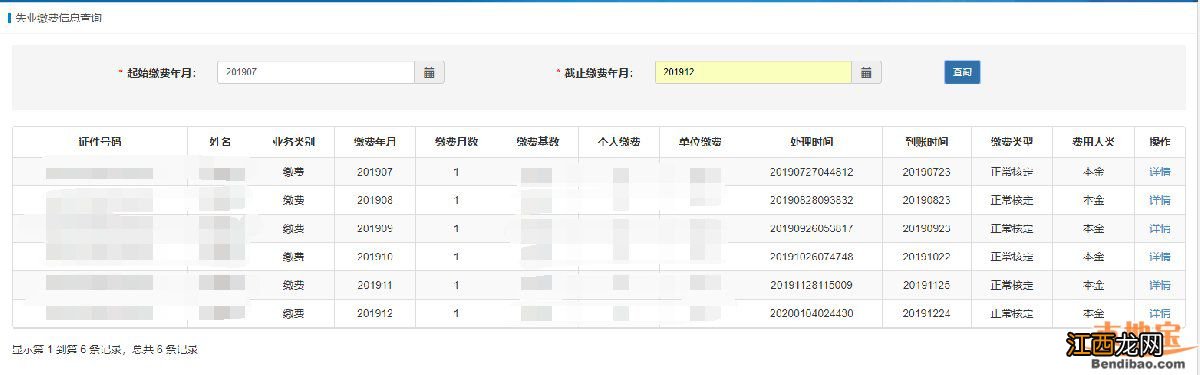Click the 到账时间 column header
This screenshot has height=375, width=1200.
(926, 142)
